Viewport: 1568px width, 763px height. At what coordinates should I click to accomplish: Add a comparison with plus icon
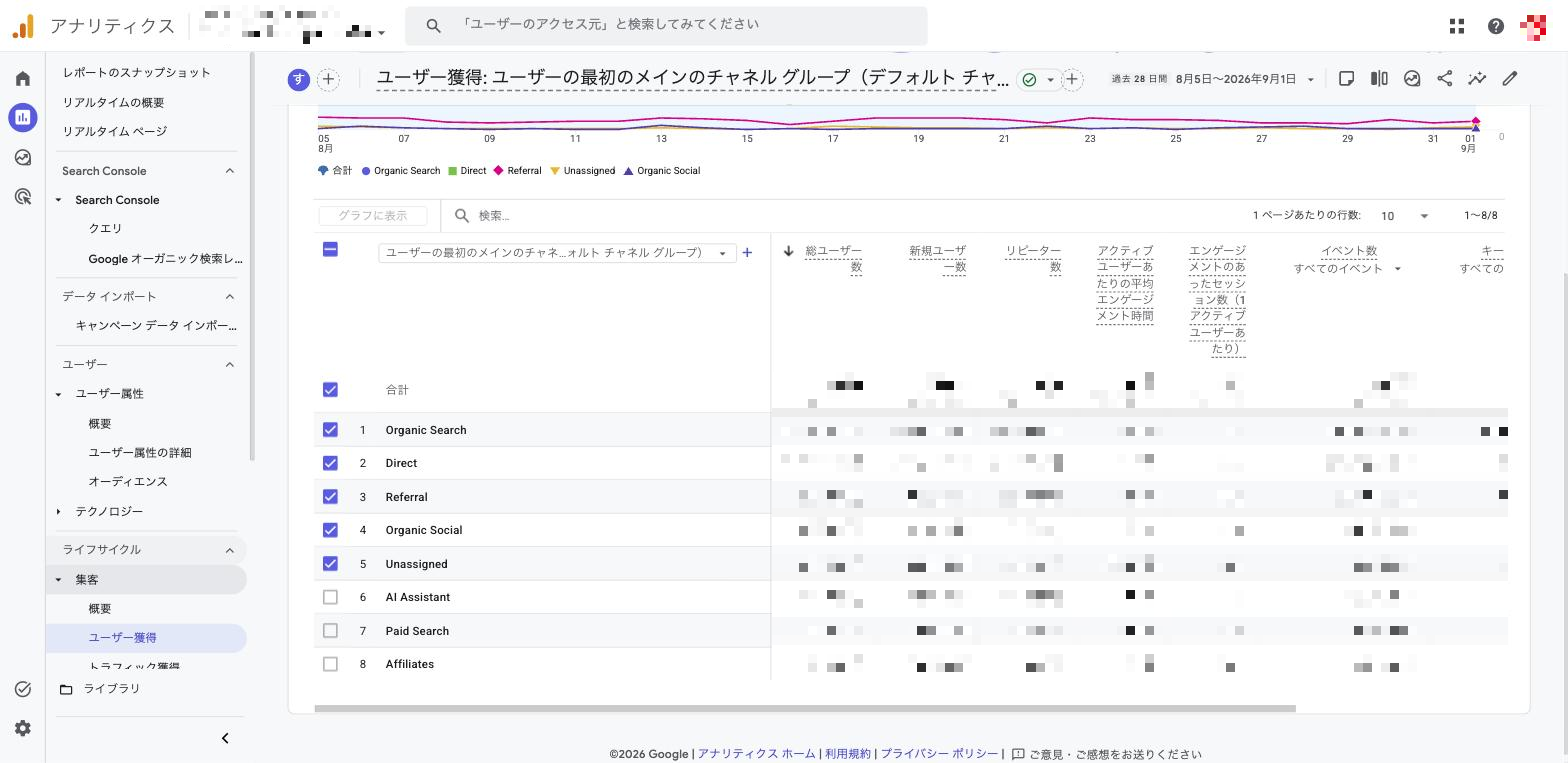point(328,79)
